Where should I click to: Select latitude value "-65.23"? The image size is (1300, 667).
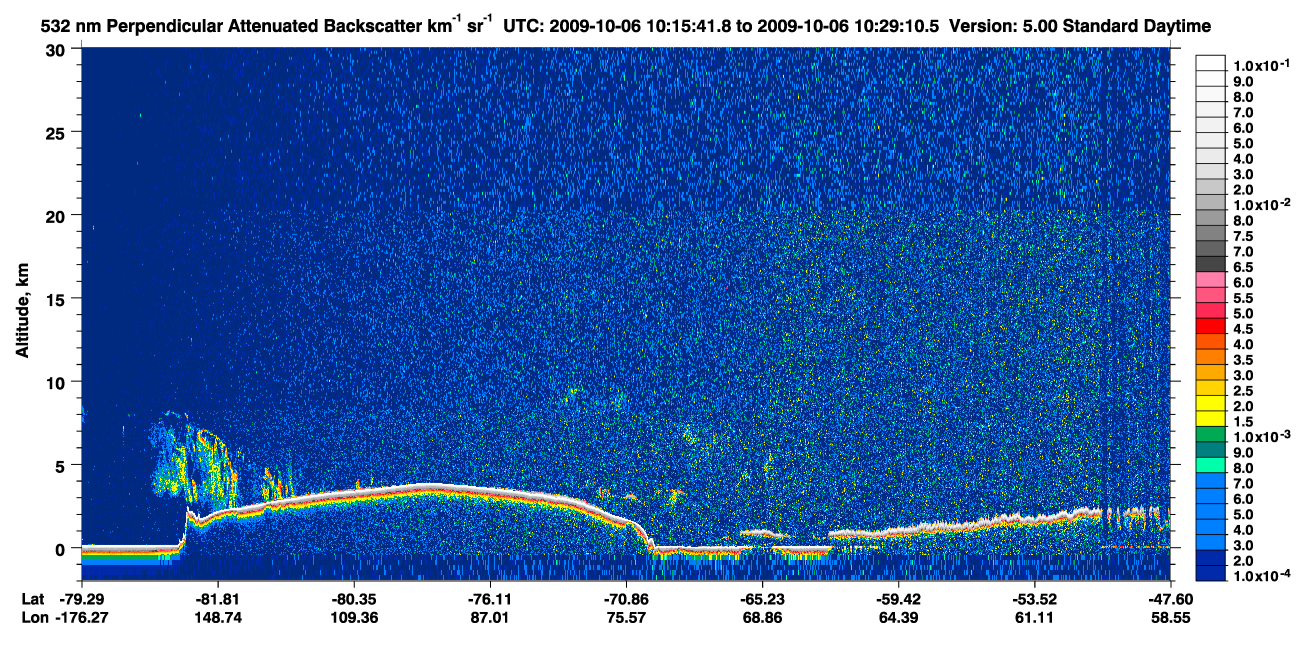[x=761, y=600]
